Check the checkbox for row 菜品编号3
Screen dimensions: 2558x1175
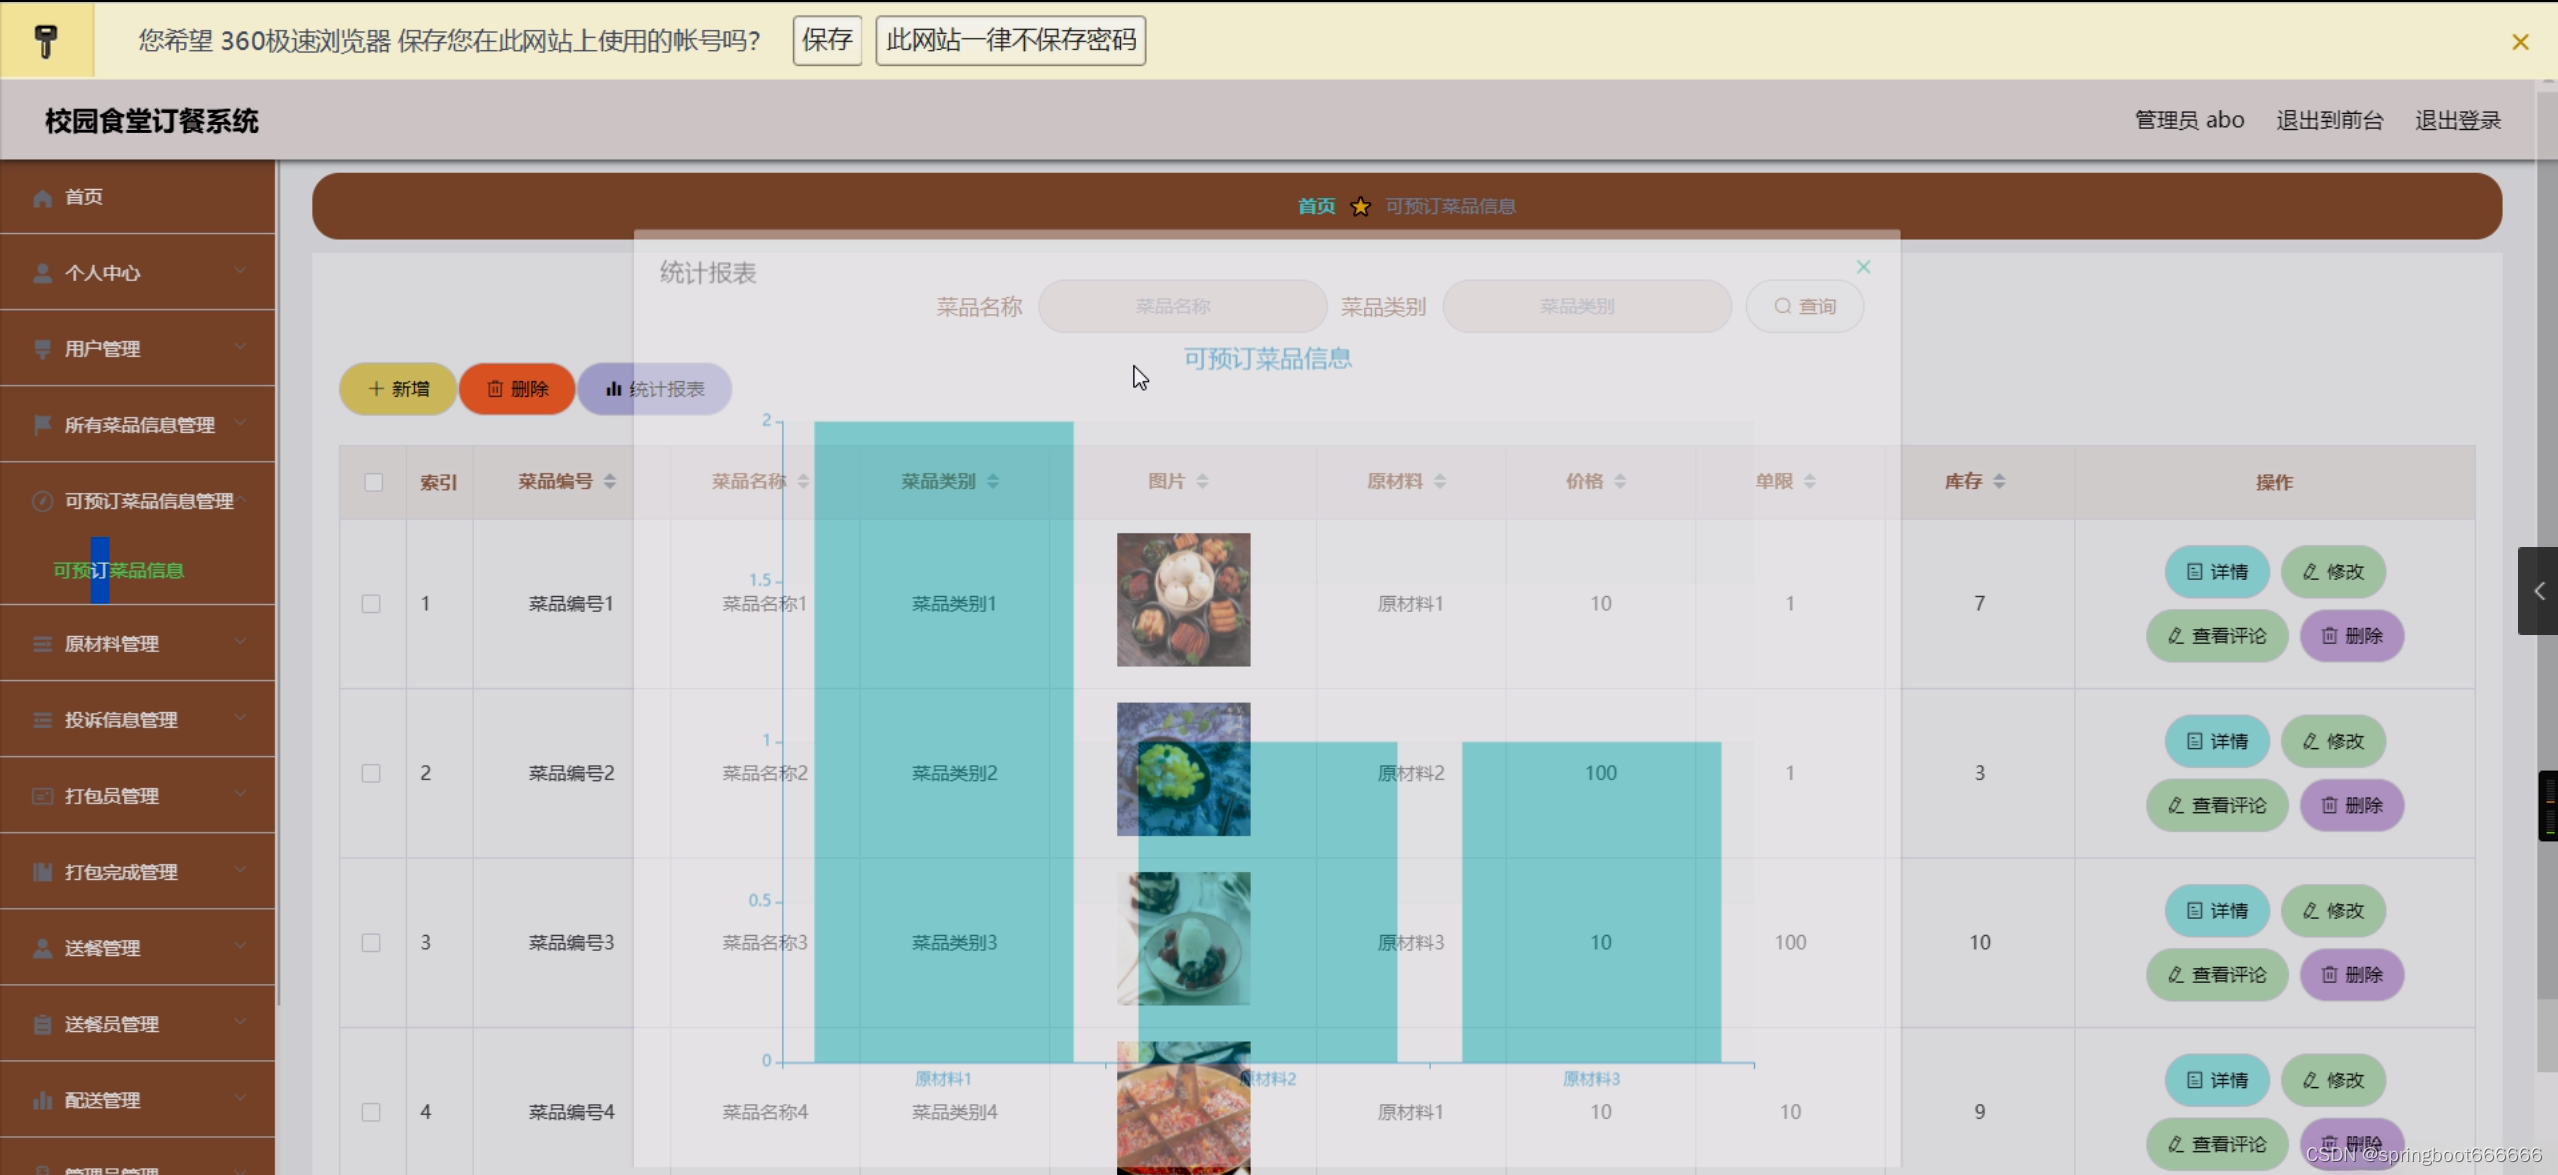pyautogui.click(x=371, y=943)
